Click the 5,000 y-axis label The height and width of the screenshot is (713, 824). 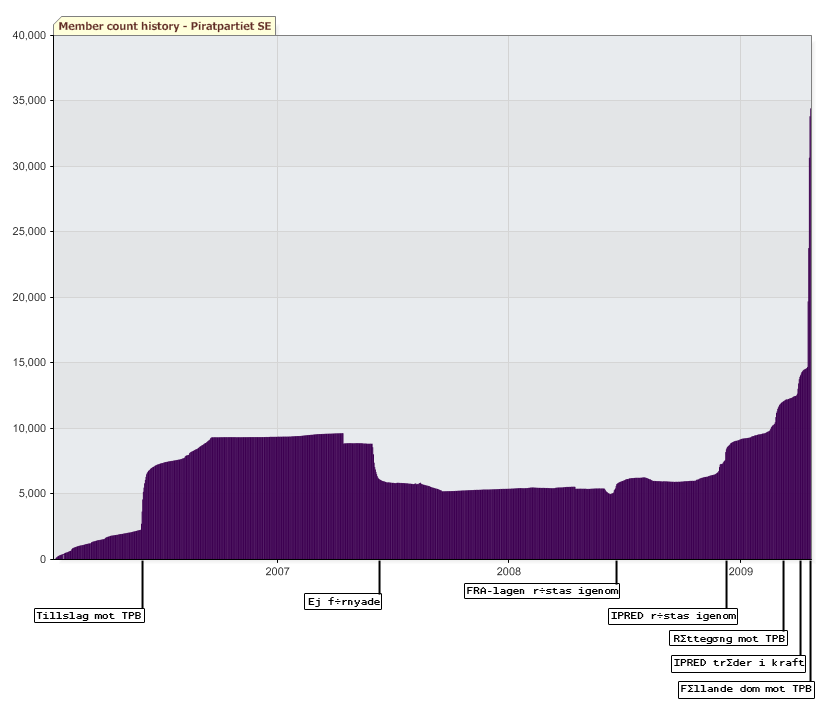pyautogui.click(x=32, y=494)
